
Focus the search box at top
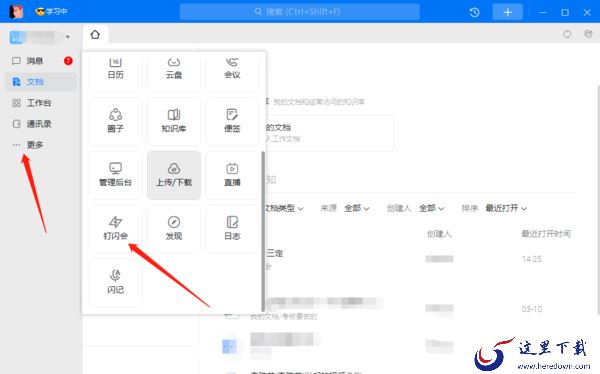300,11
